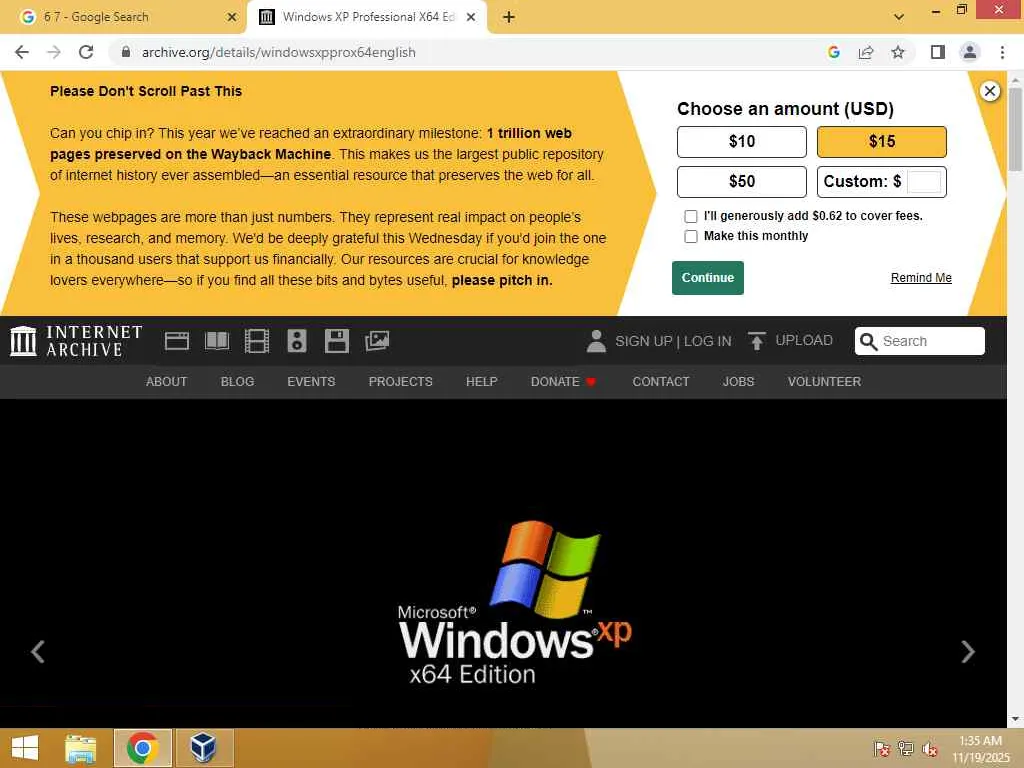
Task: Show next carousel image
Action: [x=968, y=651]
